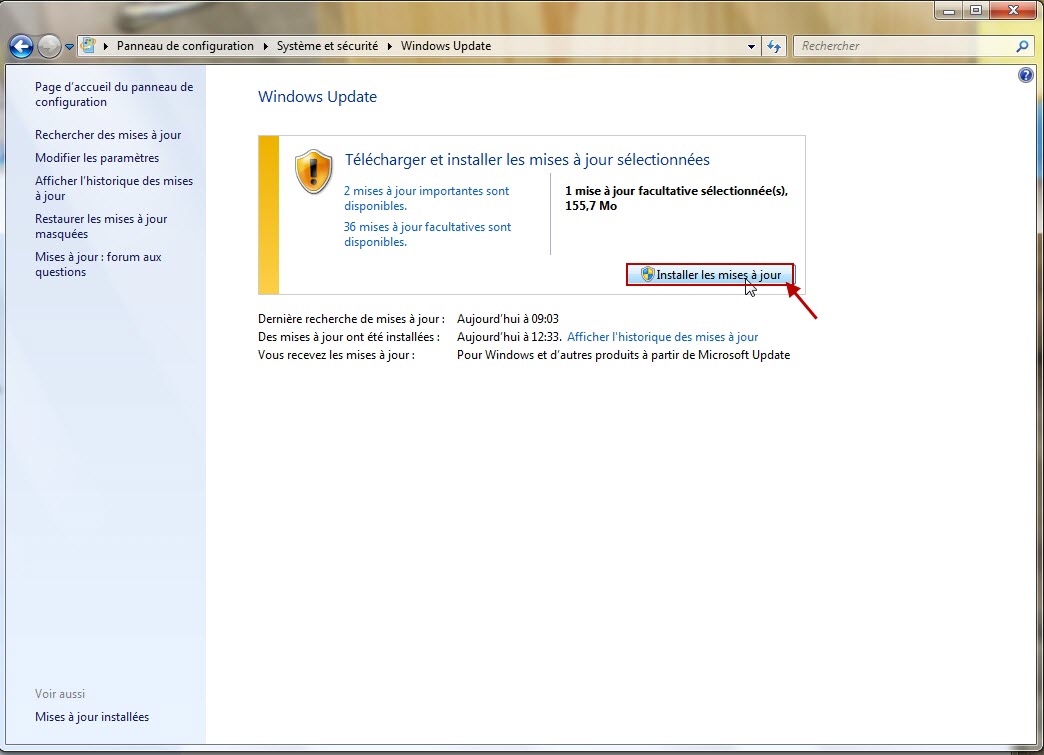Open Mises à jour : forum aux questions
The image size is (1044, 755).
coord(98,264)
